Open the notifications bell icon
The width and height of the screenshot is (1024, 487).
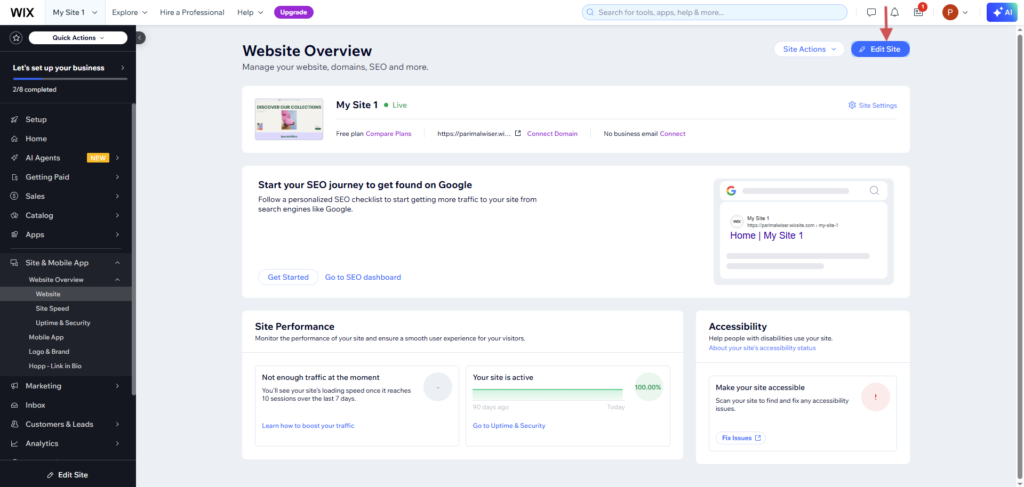pos(895,12)
